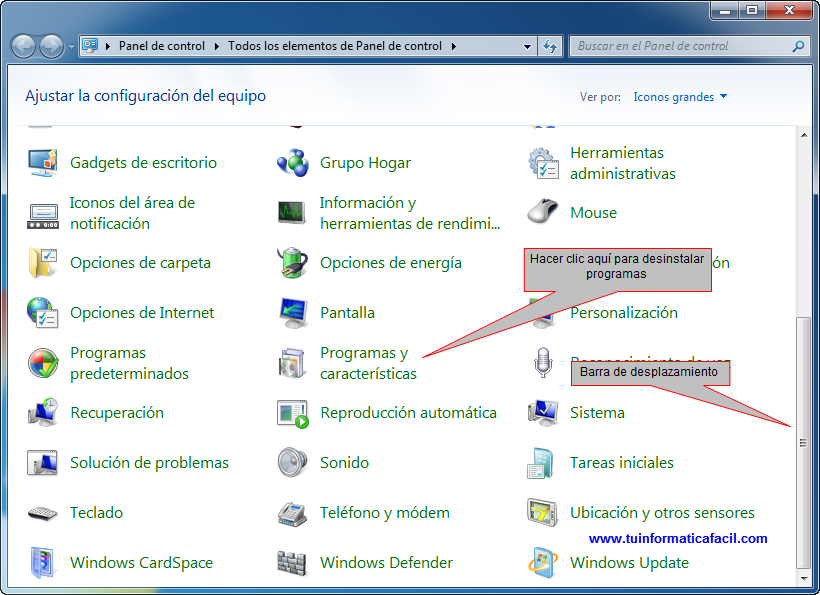
Task: Open the Windows Update text link
Action: pos(629,563)
